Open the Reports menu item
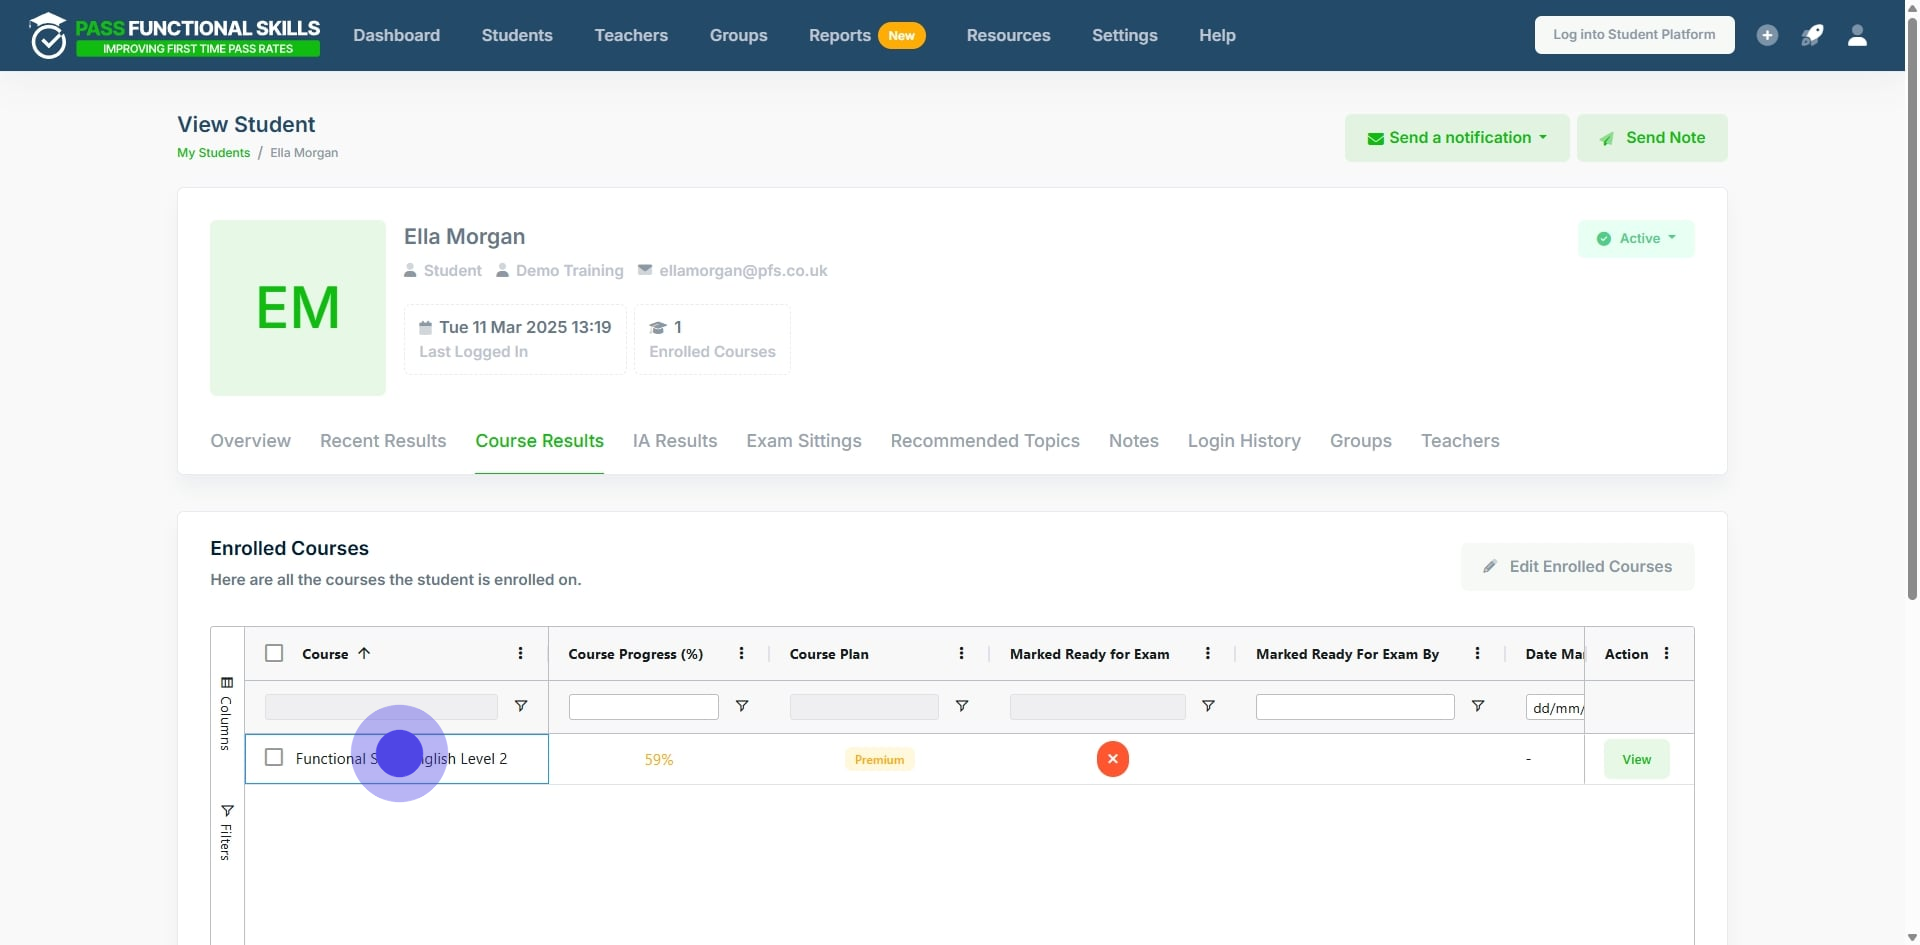Image resolution: width=1920 pixels, height=945 pixels. (839, 35)
